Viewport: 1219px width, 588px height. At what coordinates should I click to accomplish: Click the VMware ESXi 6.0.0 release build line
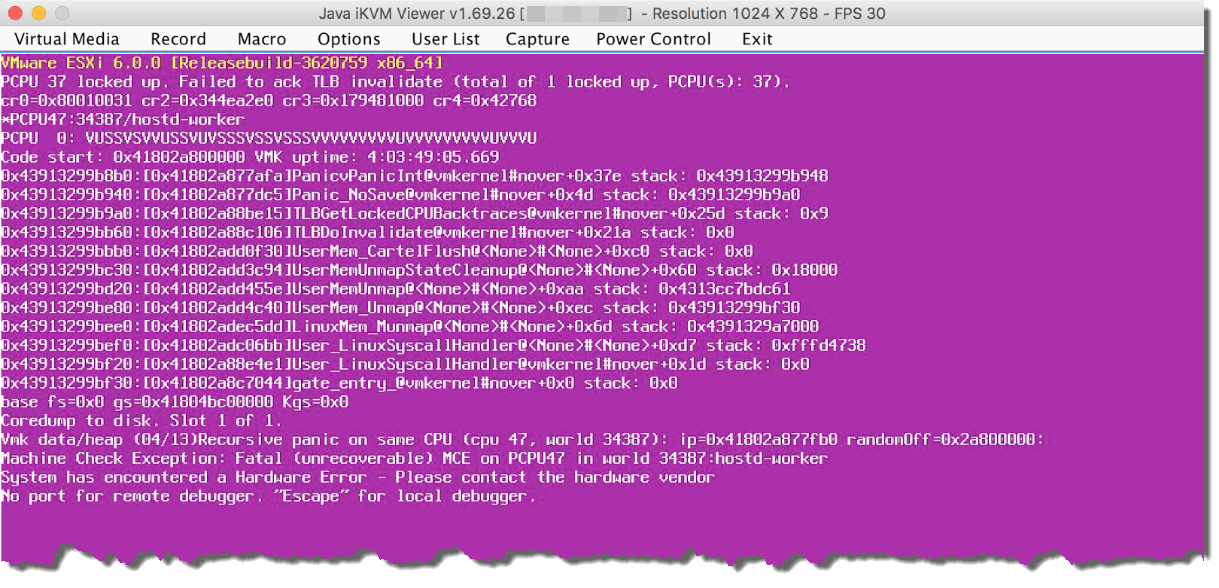coord(222,62)
